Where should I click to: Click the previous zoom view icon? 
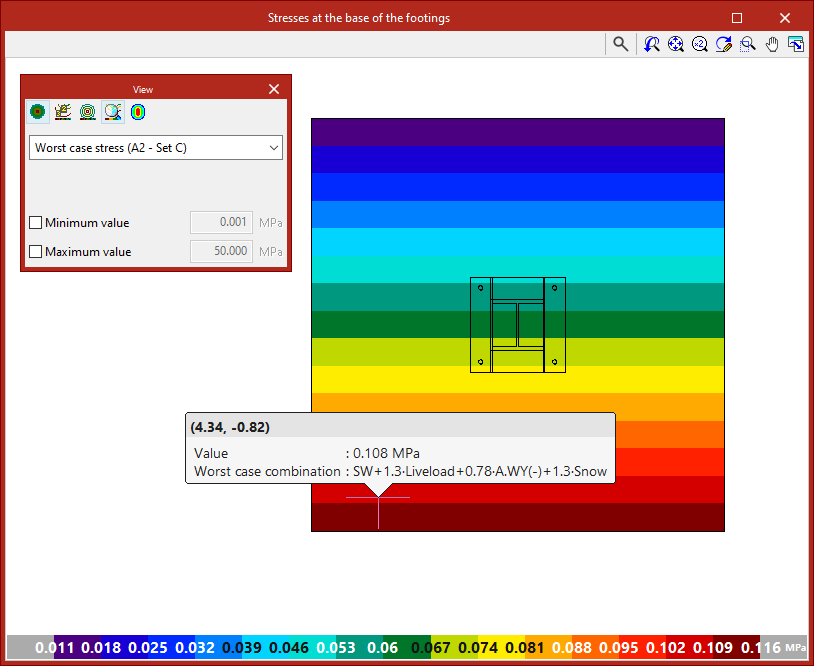coord(651,44)
